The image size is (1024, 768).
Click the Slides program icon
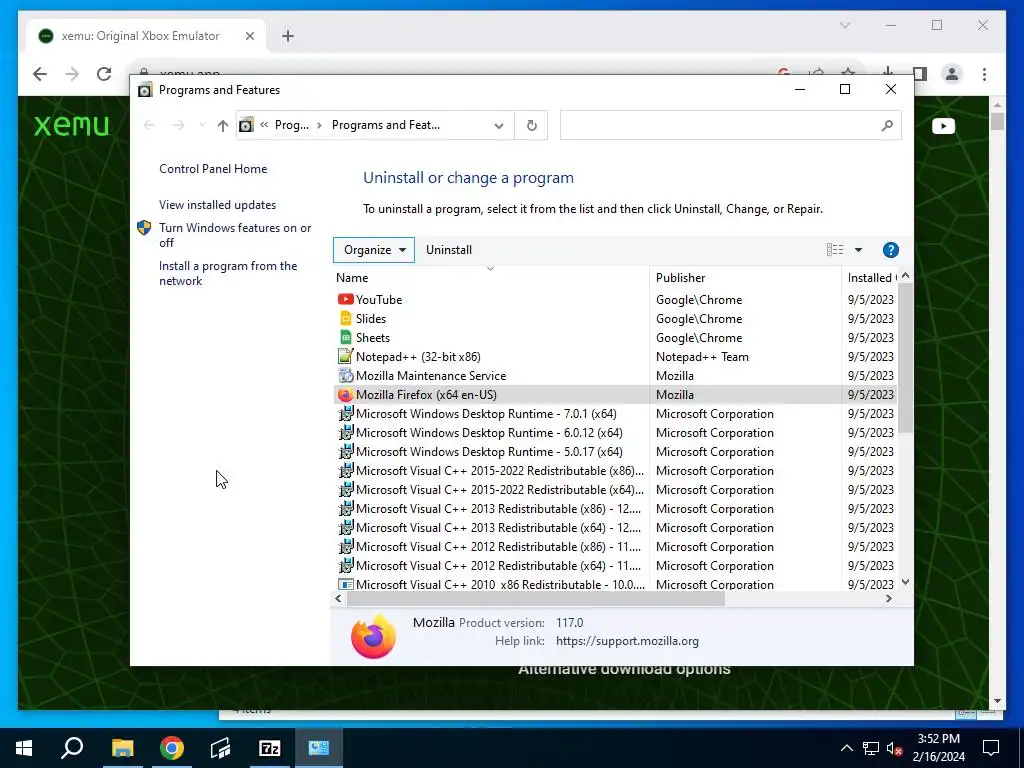tap(345, 318)
